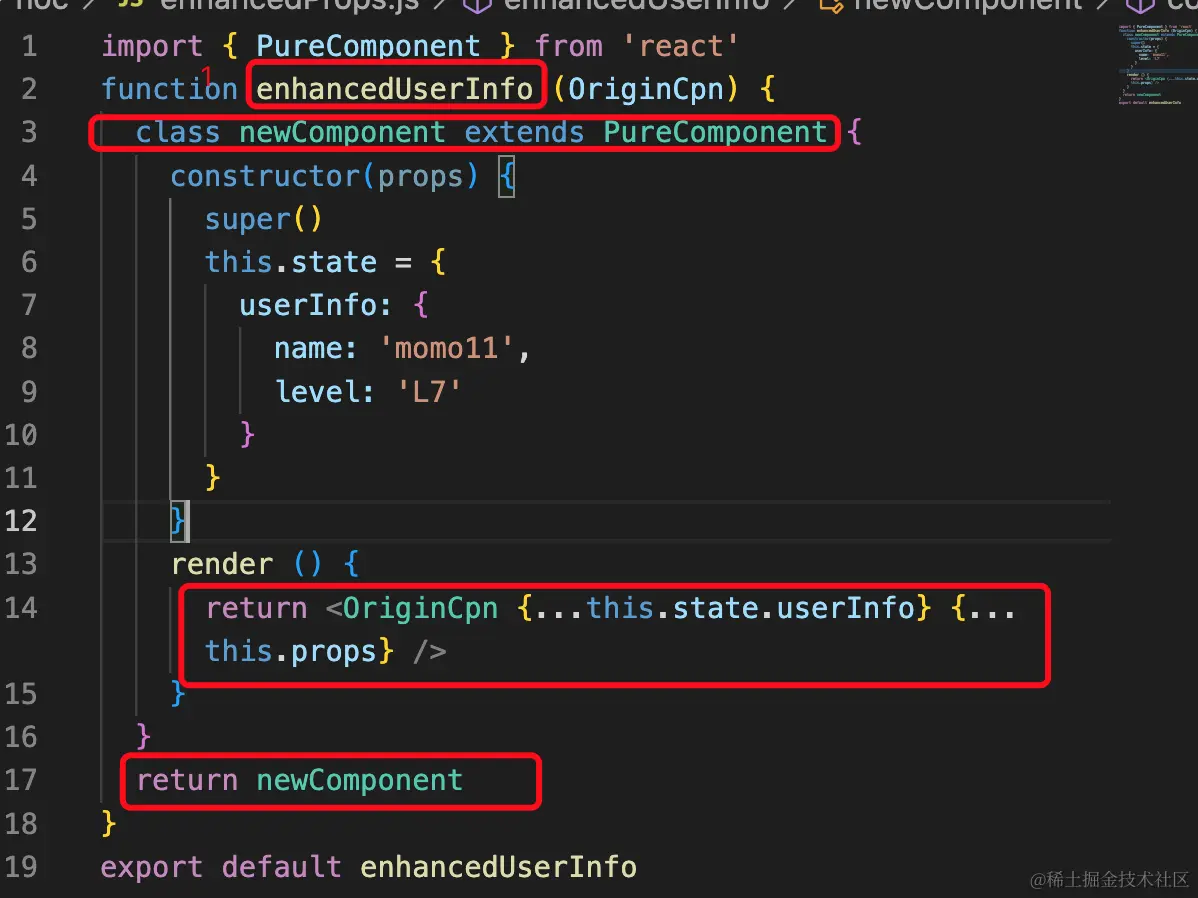The image size is (1198, 898).
Task: Click the minimap code preview
Action: (1157, 65)
